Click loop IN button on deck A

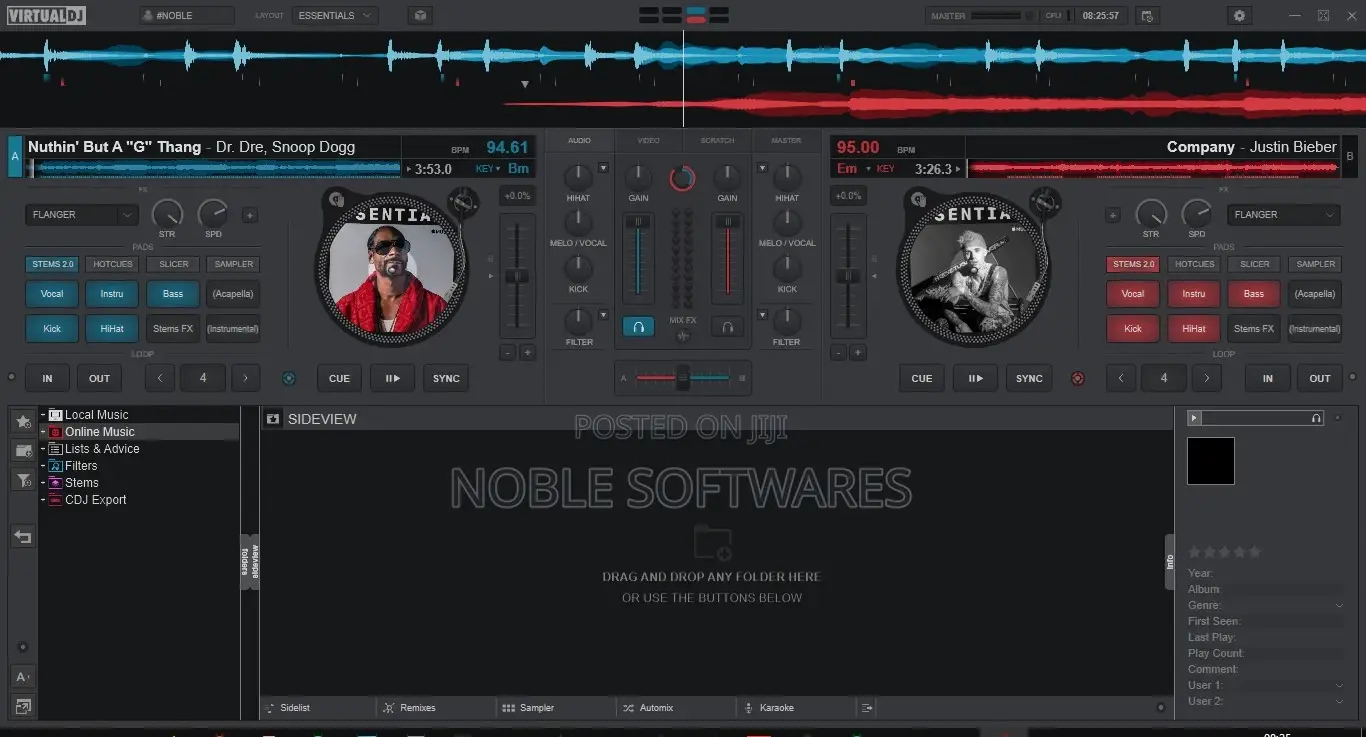click(47, 378)
